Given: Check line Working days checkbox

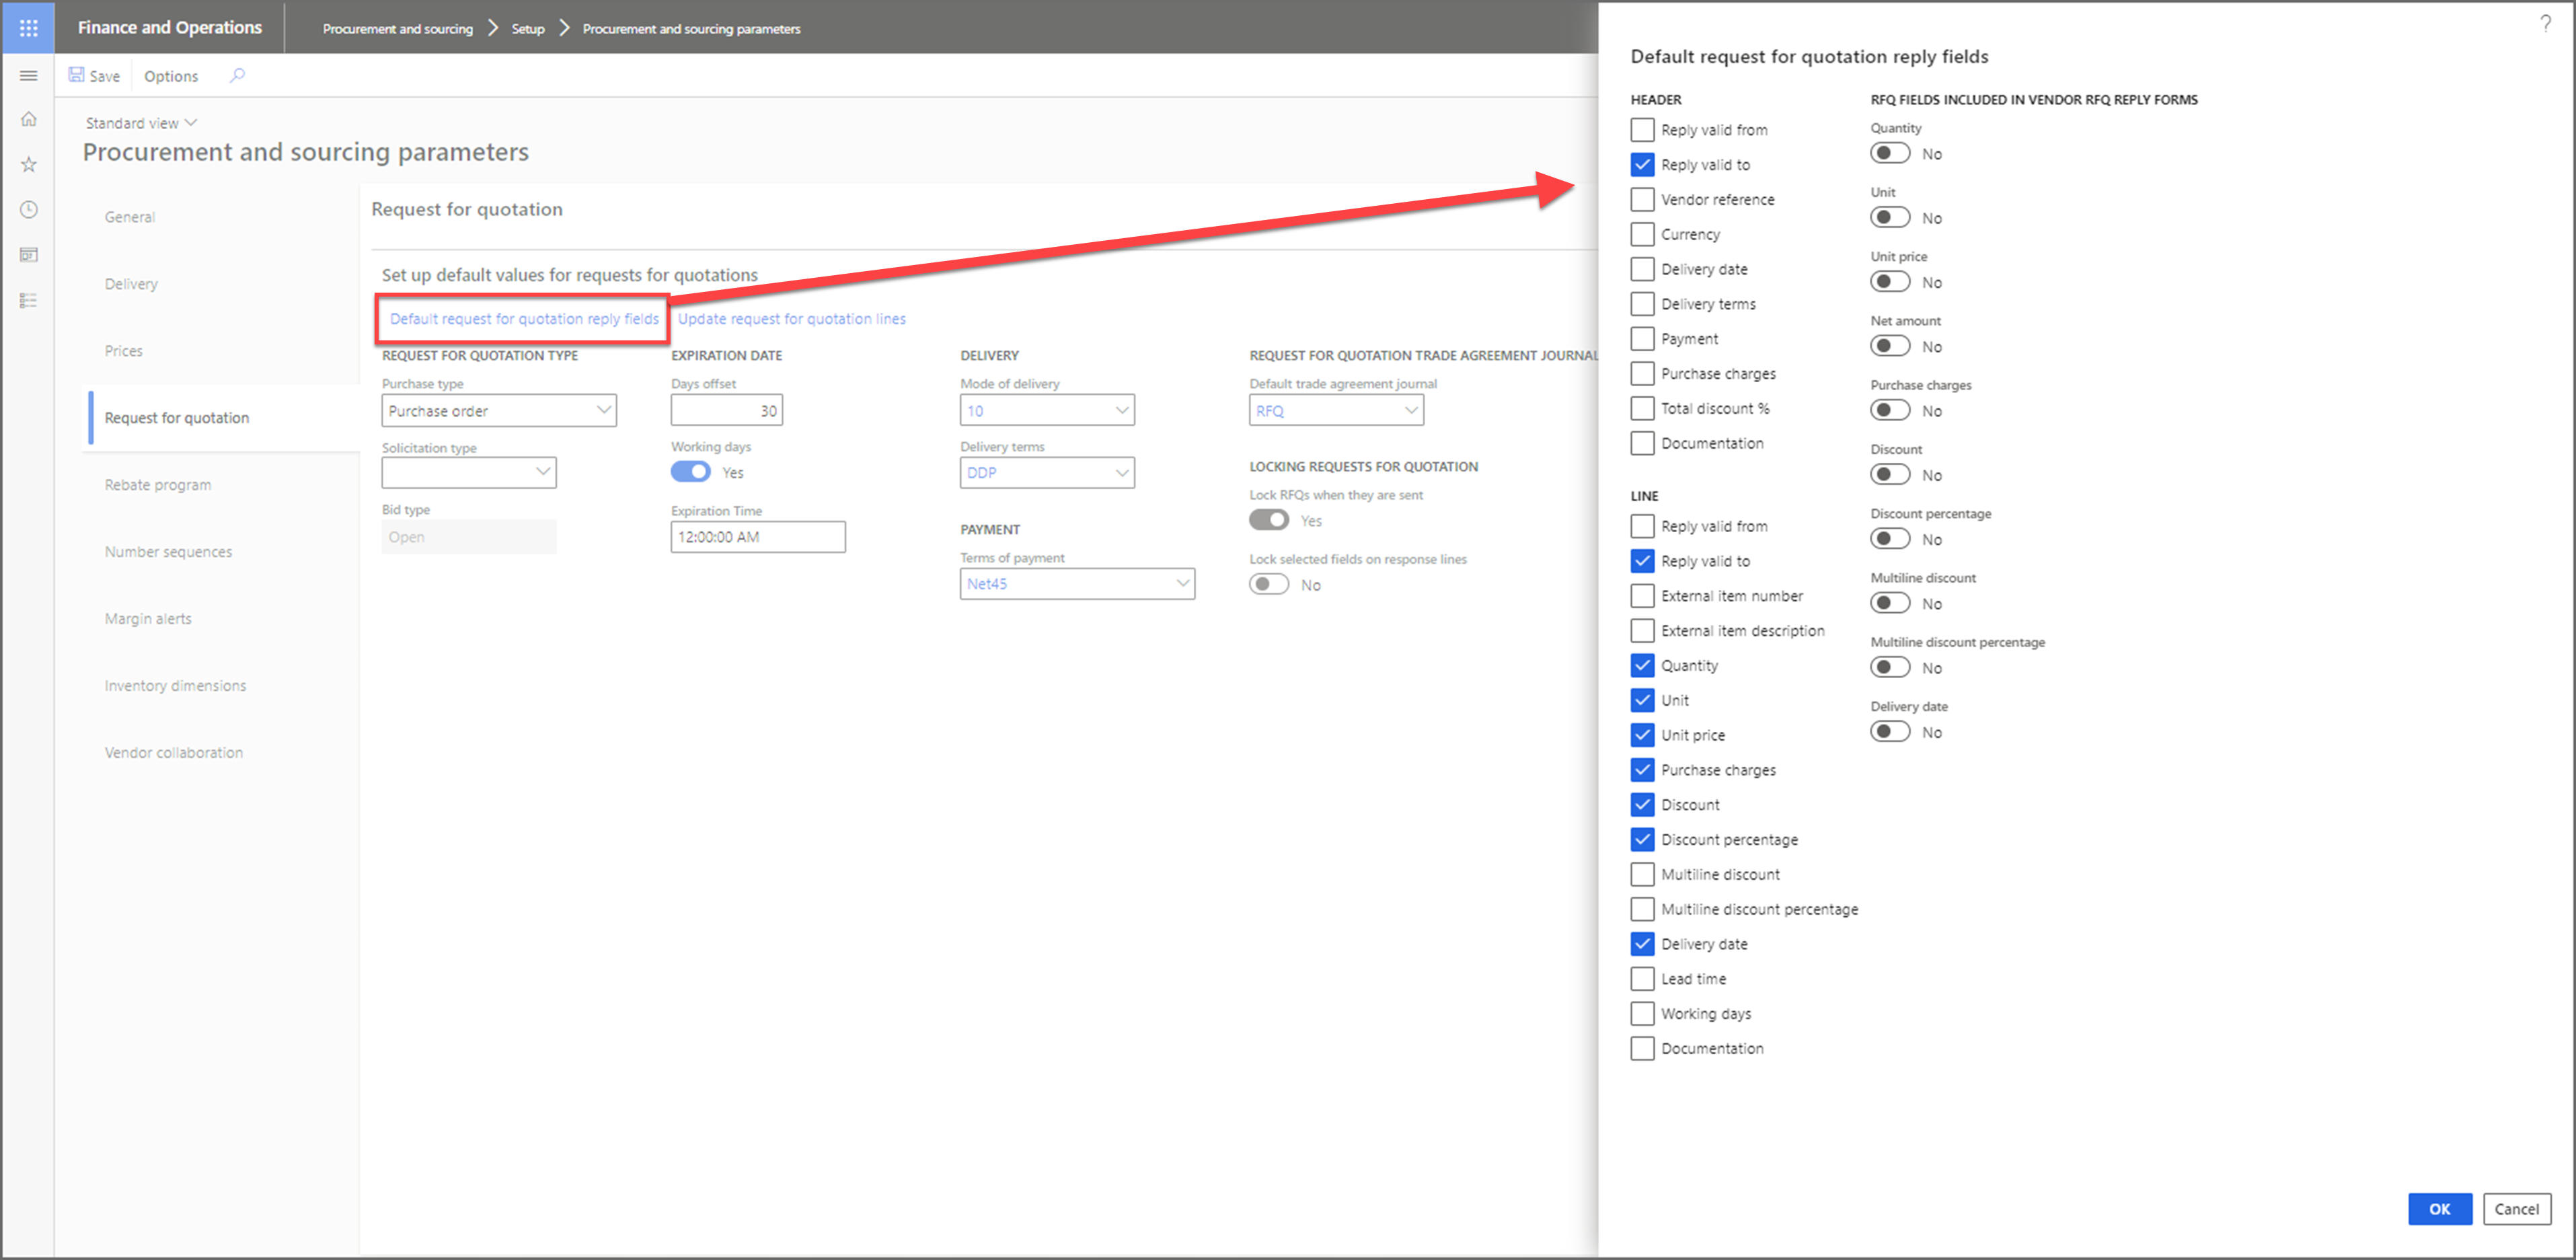Looking at the screenshot, I should pyautogui.click(x=1642, y=1014).
